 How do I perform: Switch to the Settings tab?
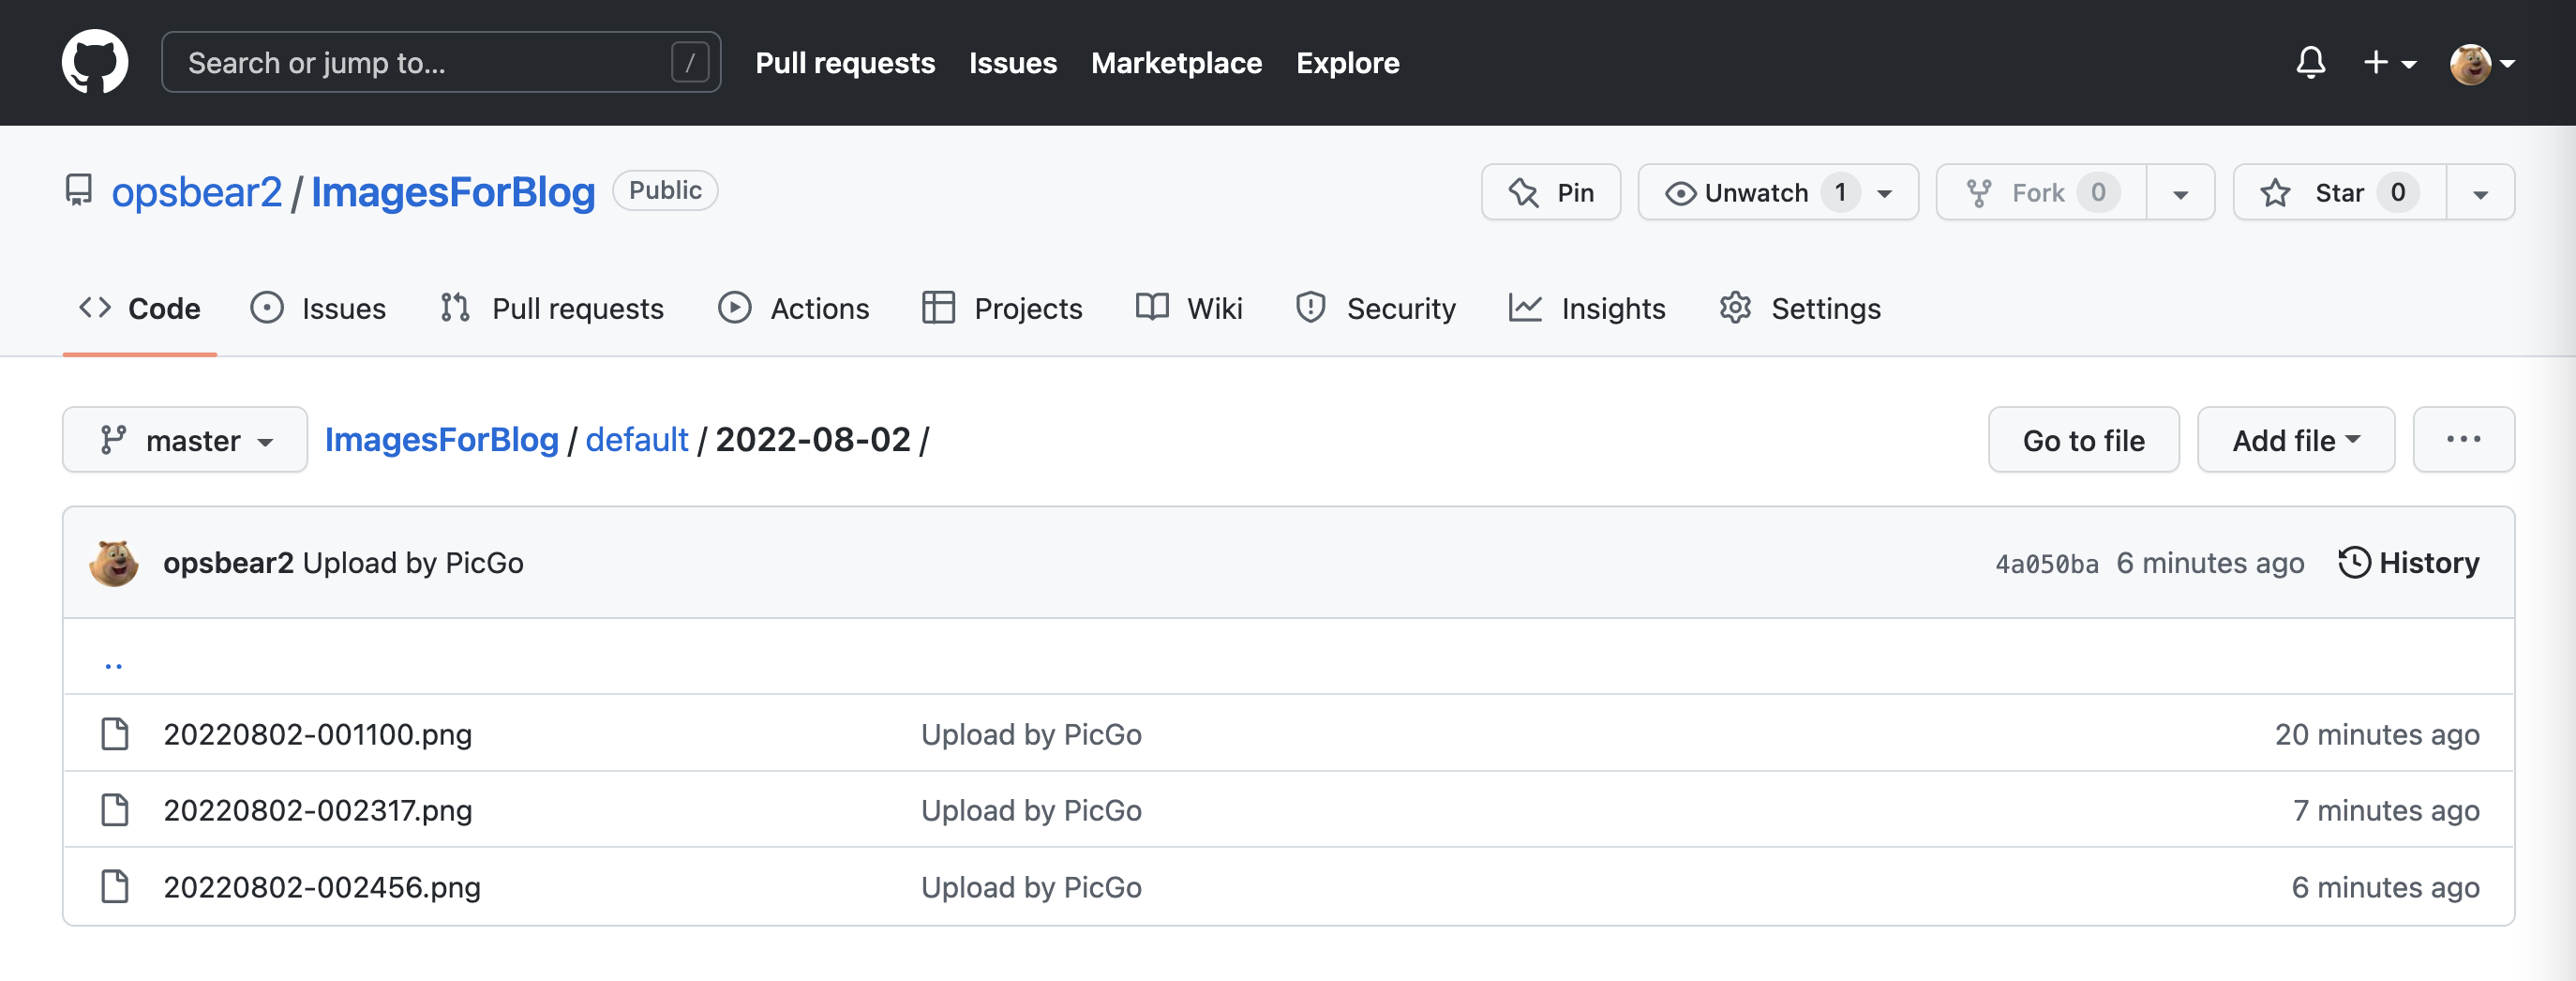[1800, 308]
